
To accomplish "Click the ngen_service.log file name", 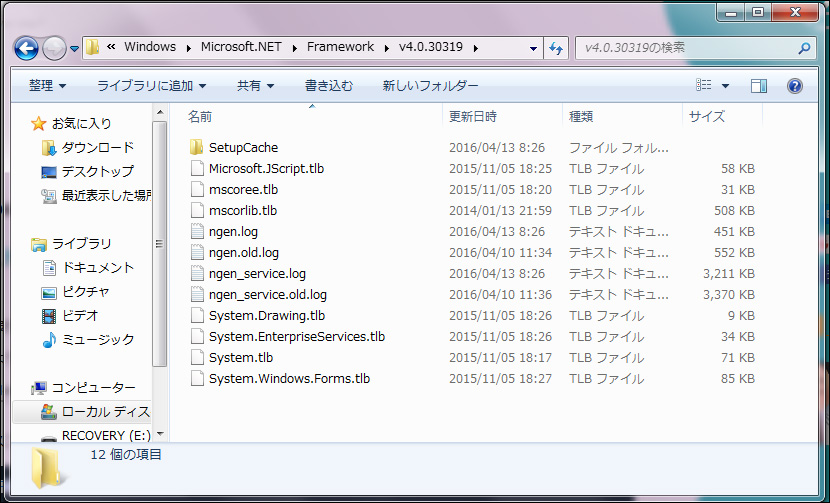I will coord(257,274).
